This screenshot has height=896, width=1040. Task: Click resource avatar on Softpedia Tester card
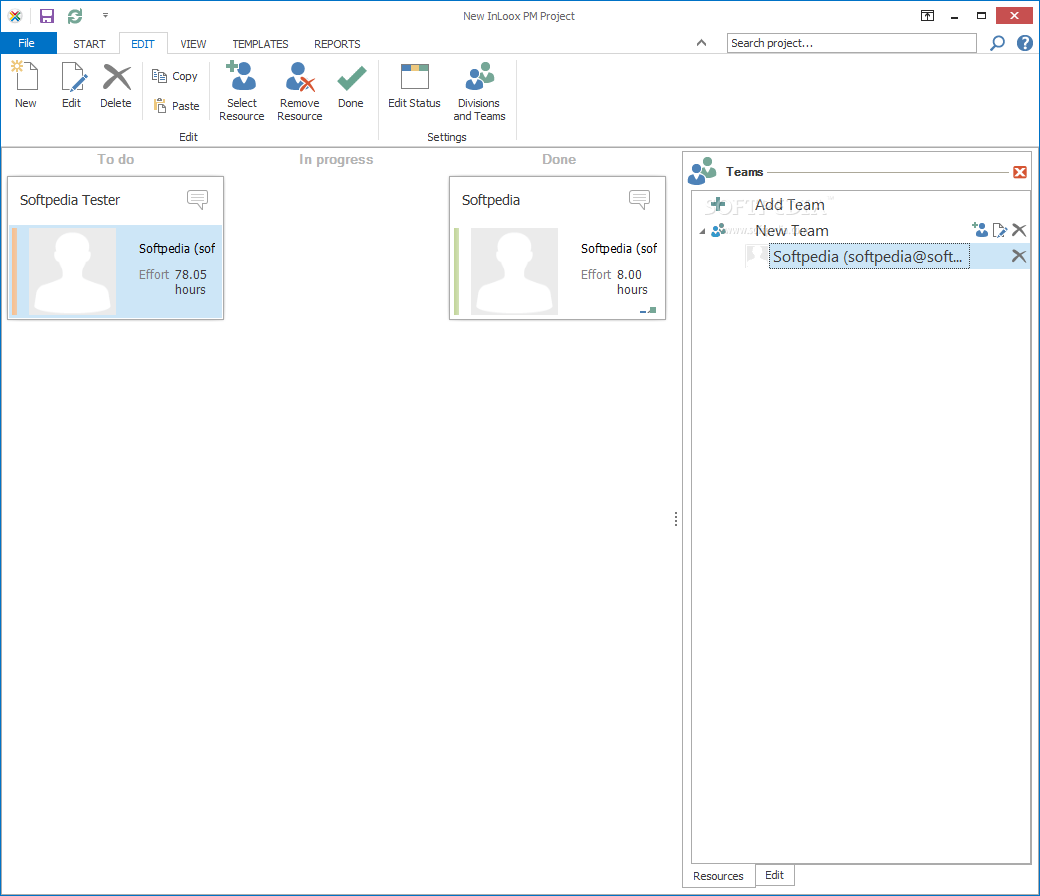pyautogui.click(x=72, y=271)
